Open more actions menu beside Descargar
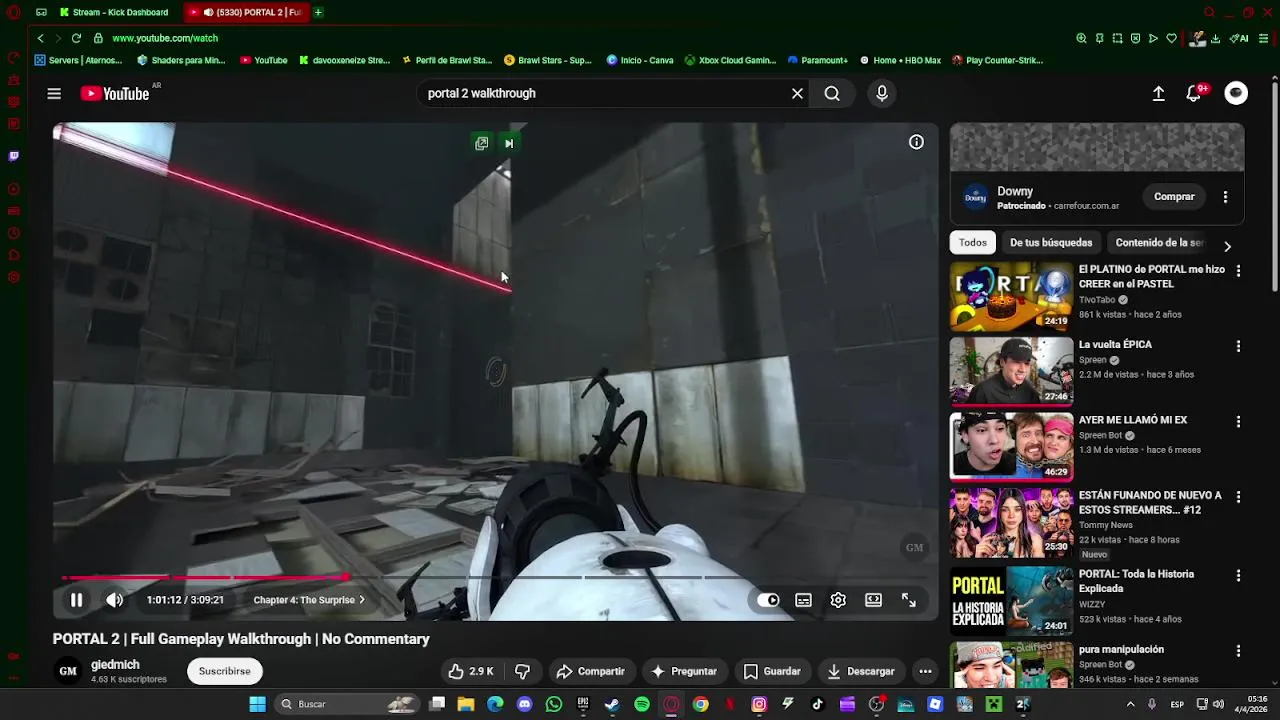The width and height of the screenshot is (1280, 720). click(925, 671)
